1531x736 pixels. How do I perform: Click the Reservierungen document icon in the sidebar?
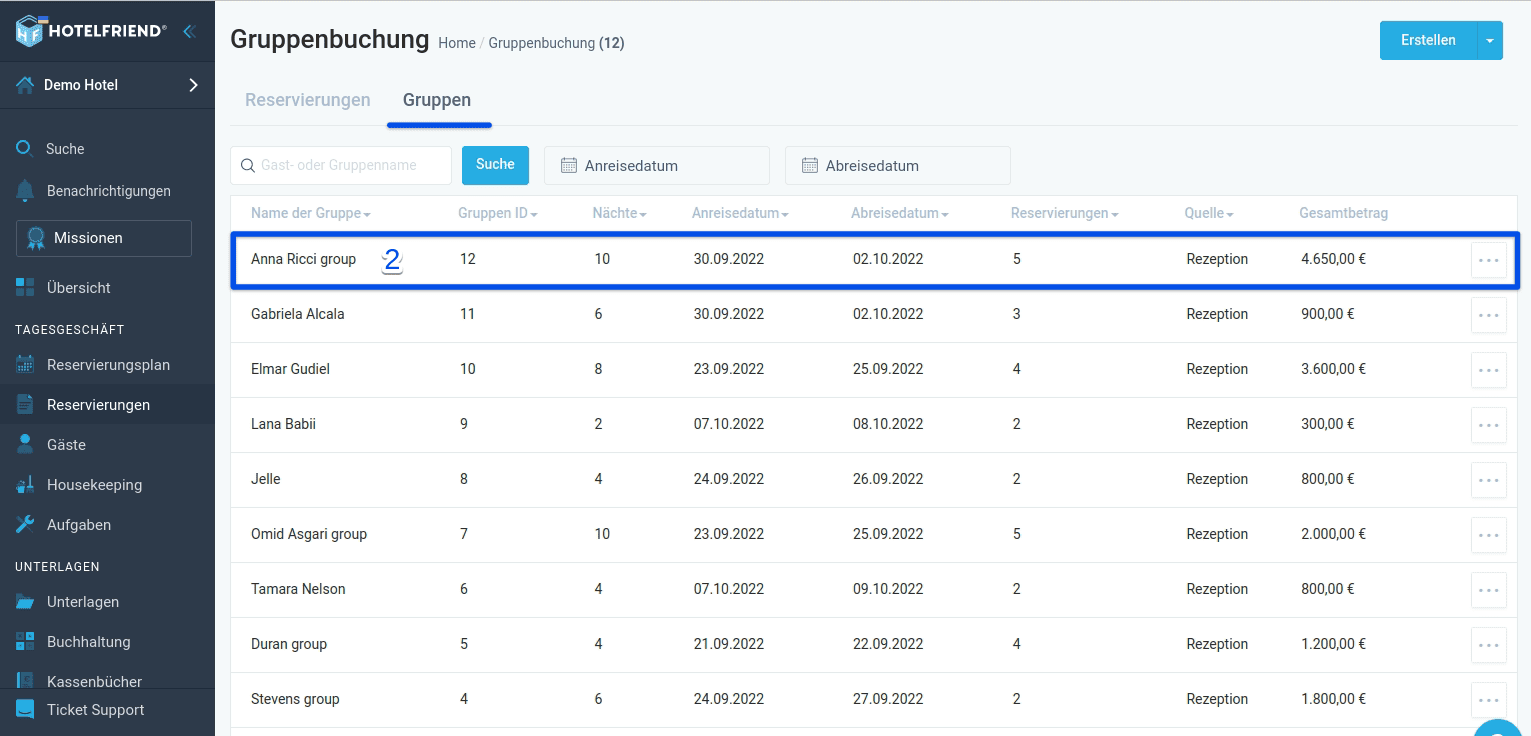coord(25,405)
